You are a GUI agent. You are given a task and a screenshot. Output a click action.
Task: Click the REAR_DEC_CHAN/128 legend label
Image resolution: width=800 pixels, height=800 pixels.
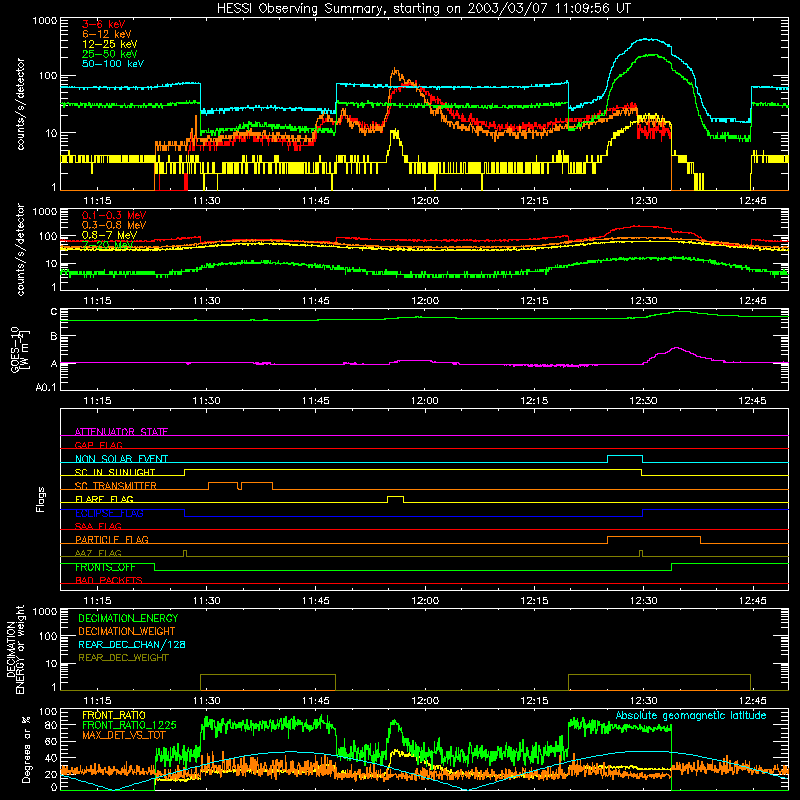(x=132, y=644)
